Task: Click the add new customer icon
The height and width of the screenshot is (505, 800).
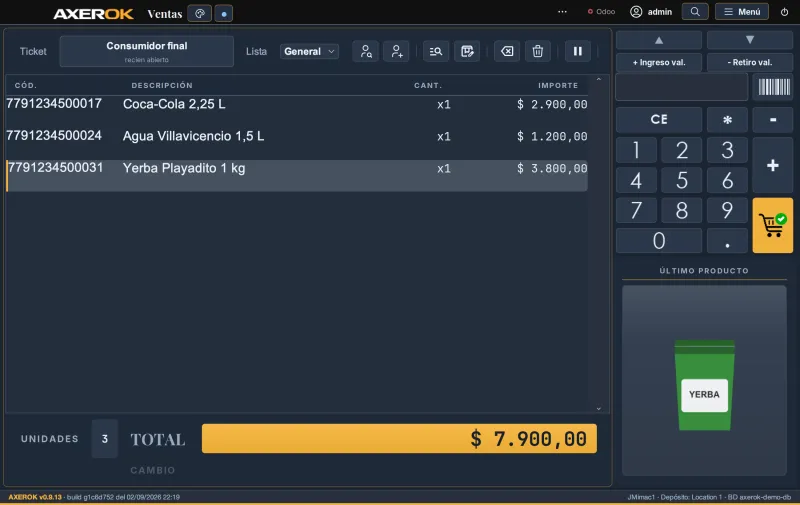Action: point(396,51)
